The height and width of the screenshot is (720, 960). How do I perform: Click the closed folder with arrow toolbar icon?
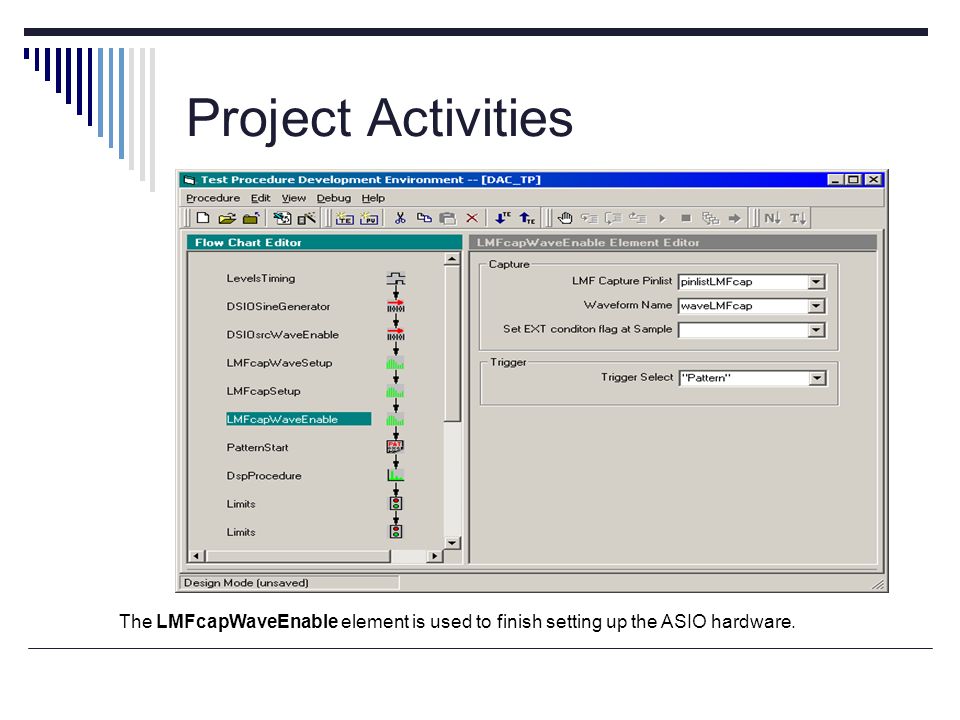pos(251,218)
